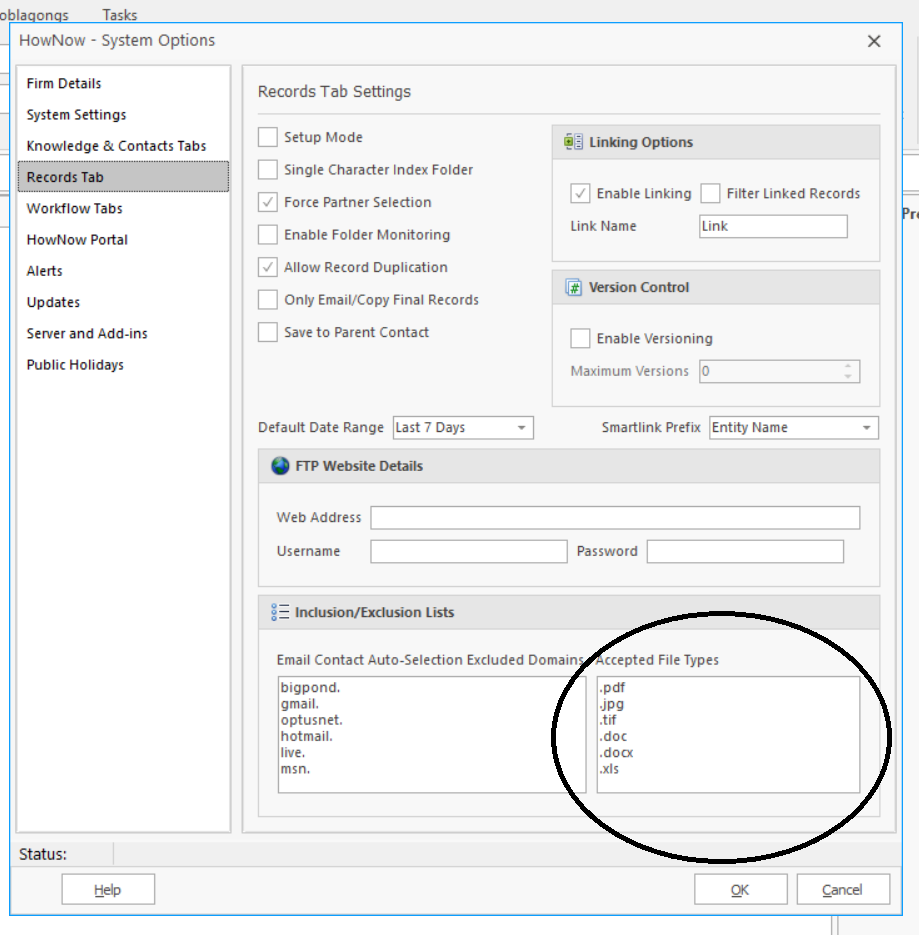
Task: Select 'gmail.' in Excluded Domains
Action: (x=300, y=704)
